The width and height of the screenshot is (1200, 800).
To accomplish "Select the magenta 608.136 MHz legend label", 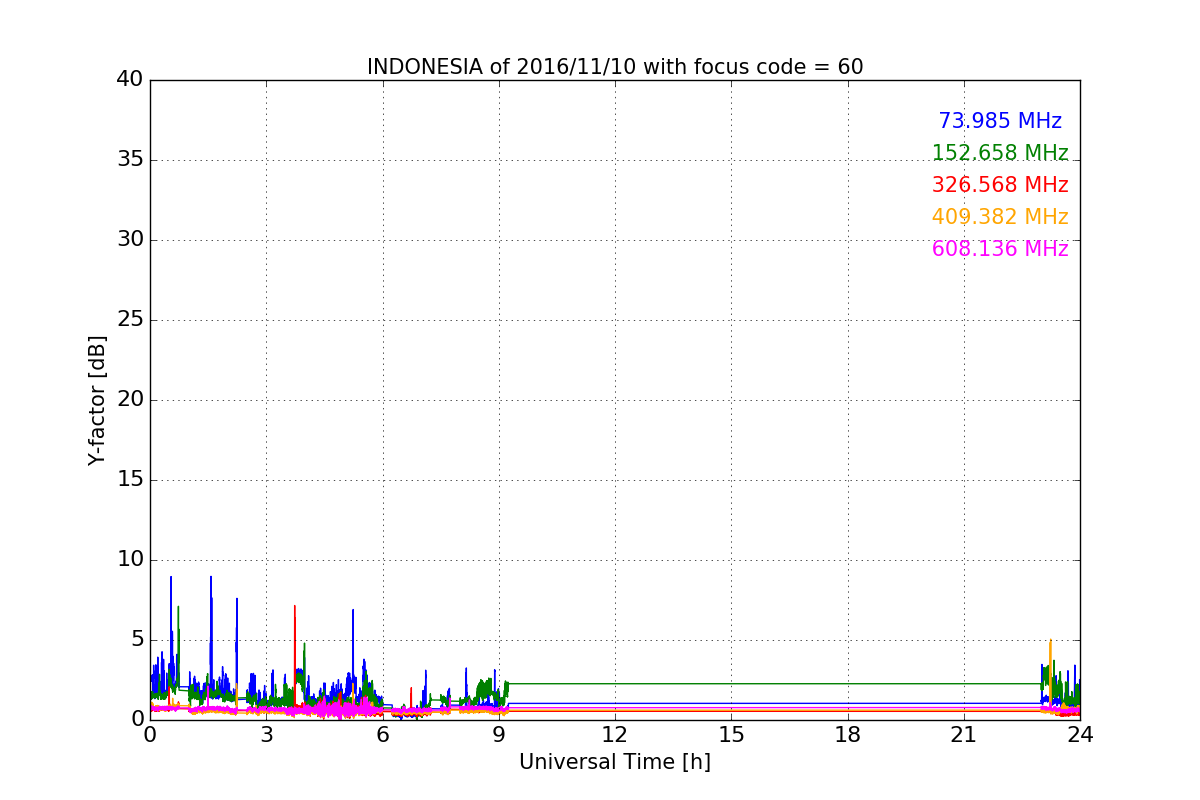I will (1000, 249).
